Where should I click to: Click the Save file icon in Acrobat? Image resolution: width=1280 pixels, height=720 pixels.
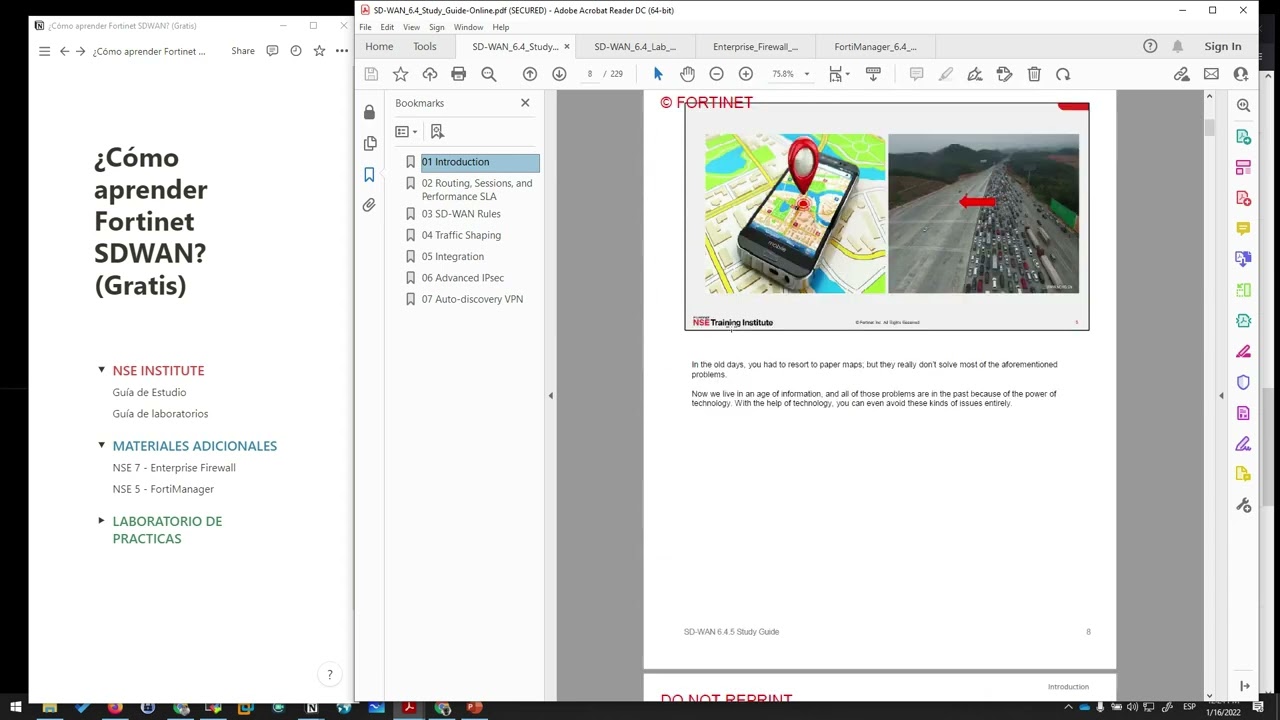pos(371,74)
